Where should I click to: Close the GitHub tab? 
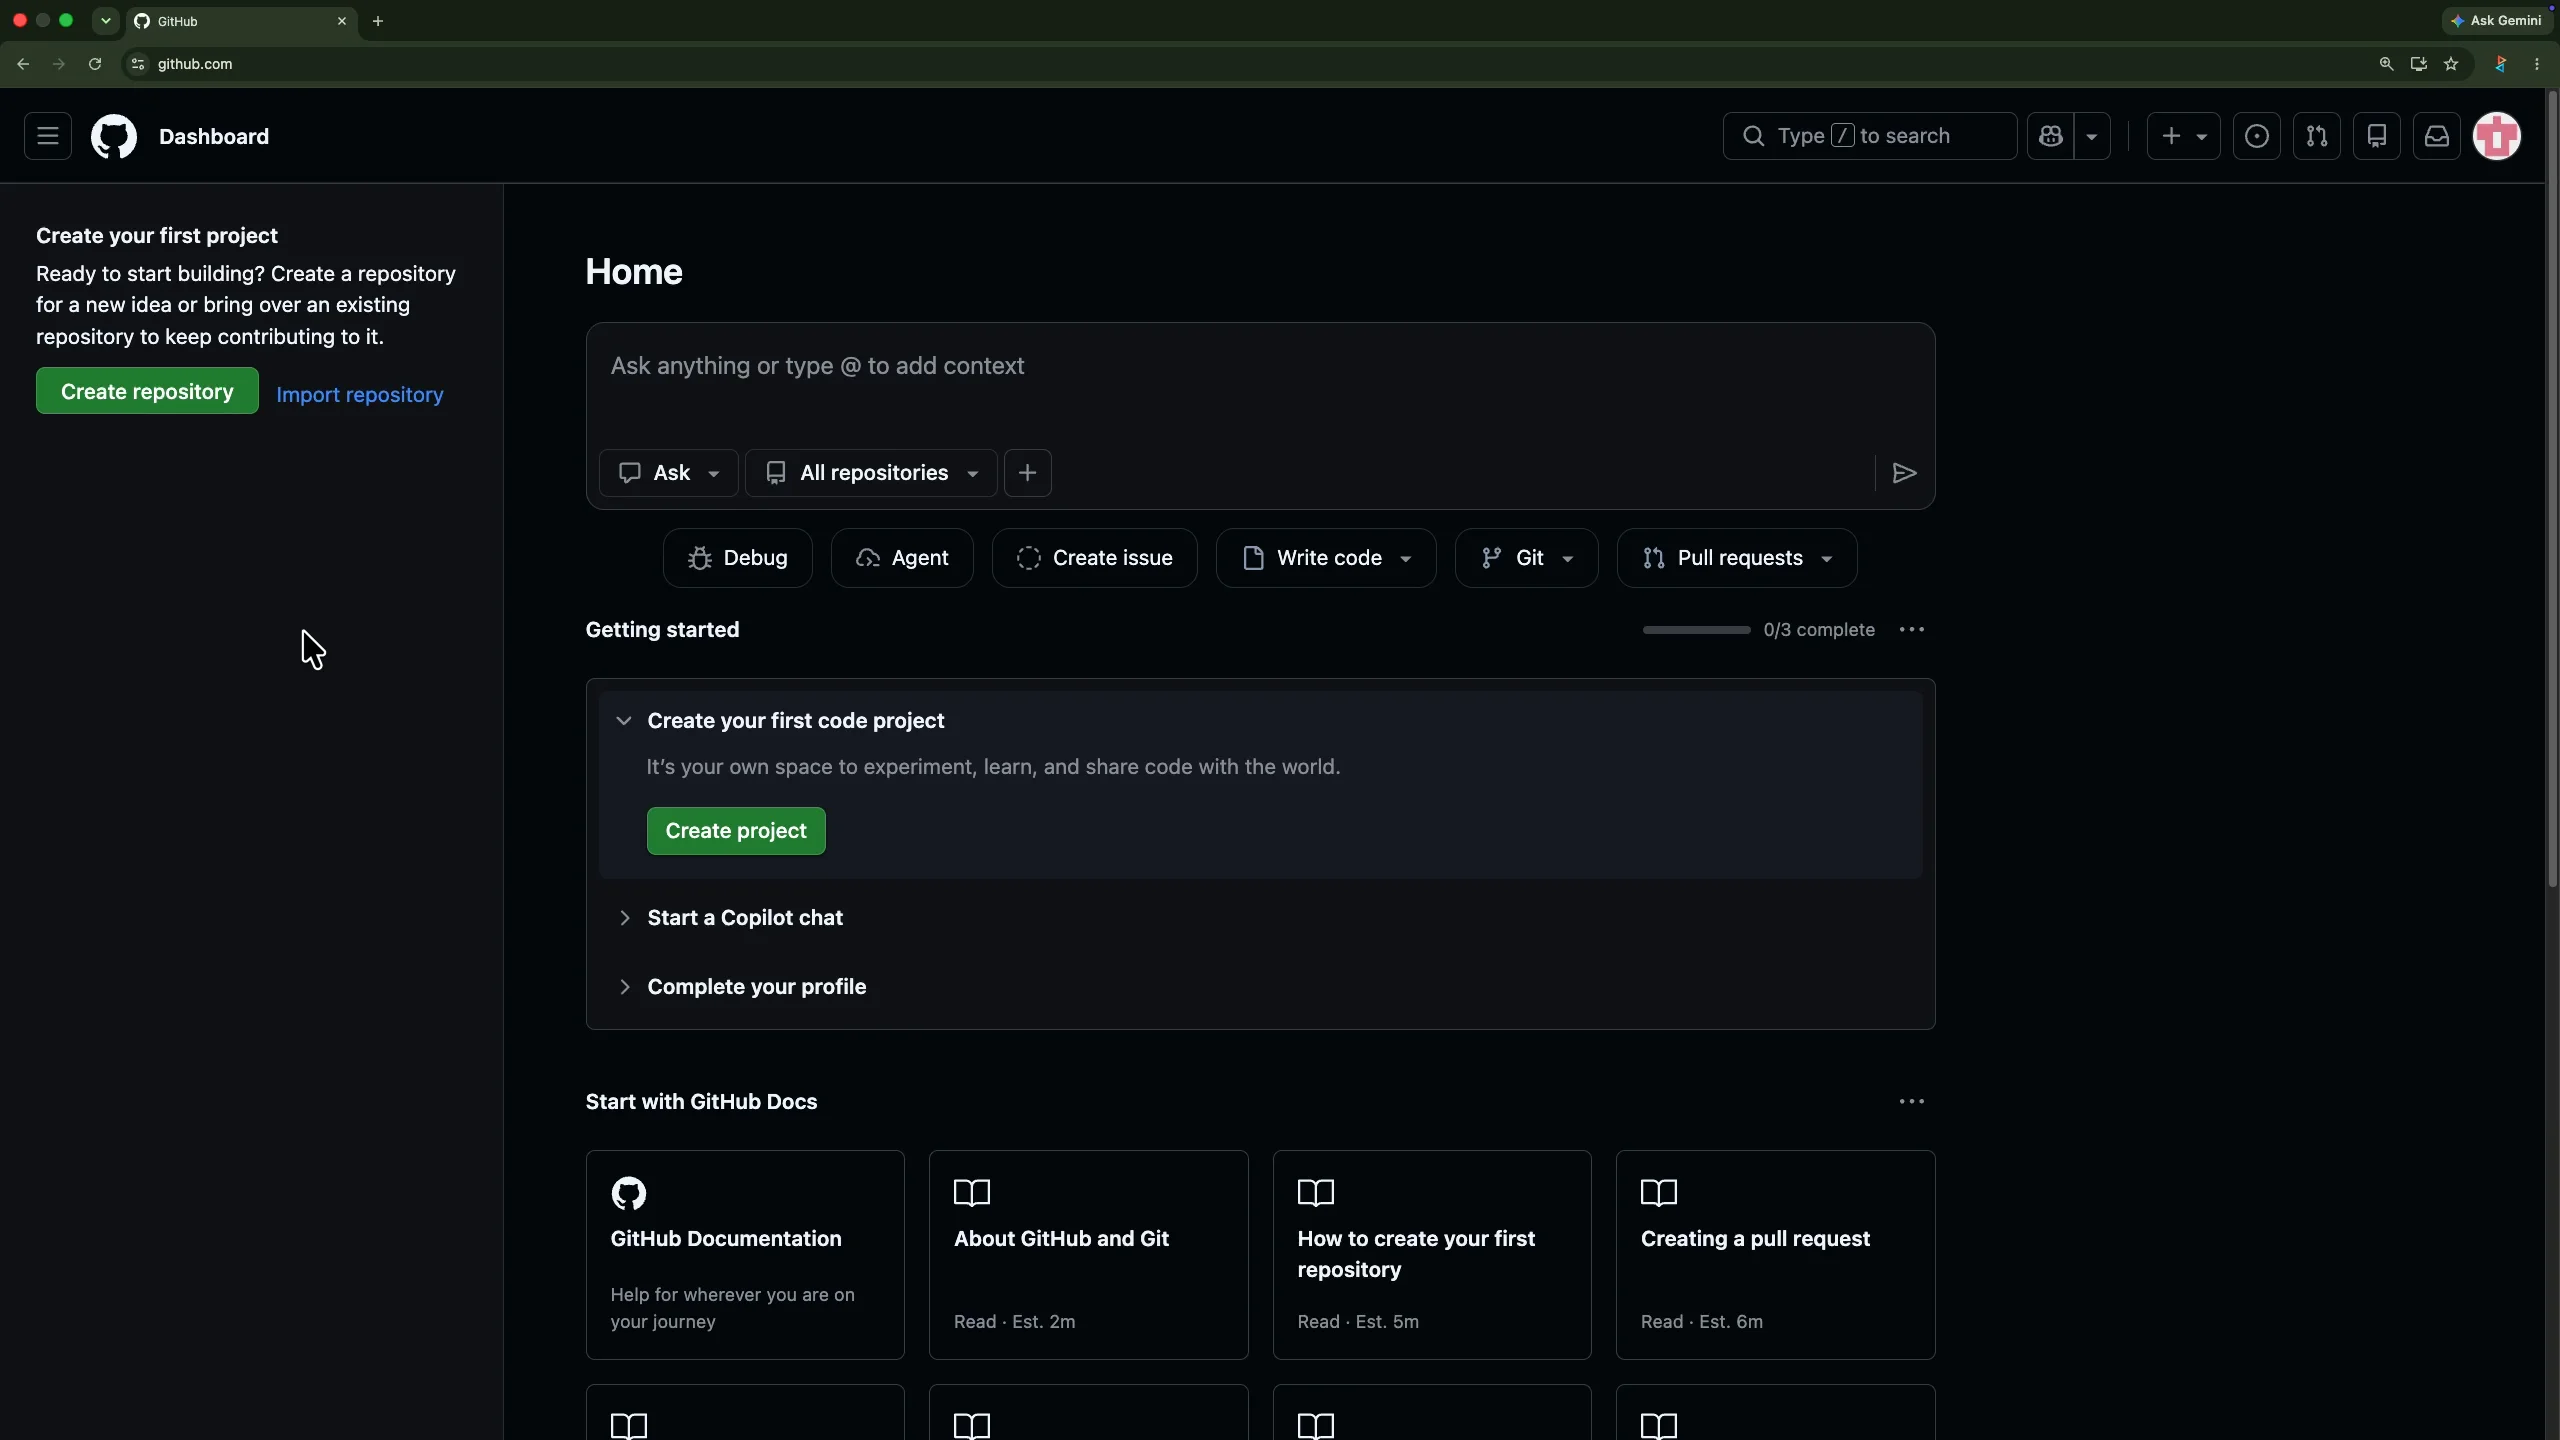coord(342,21)
